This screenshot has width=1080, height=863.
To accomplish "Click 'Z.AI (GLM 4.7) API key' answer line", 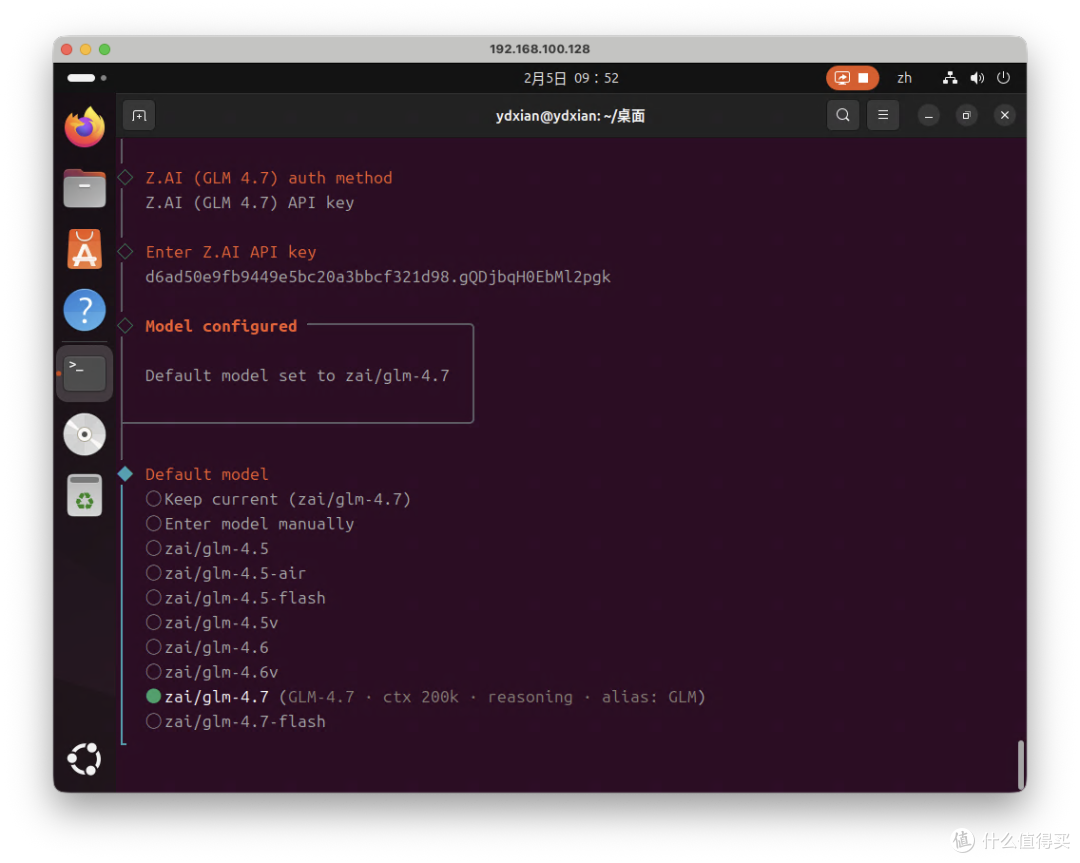I will click(249, 203).
